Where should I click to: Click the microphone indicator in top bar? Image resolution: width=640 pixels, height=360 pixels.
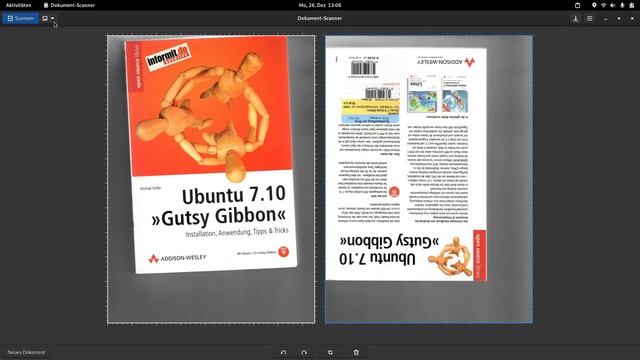coord(622,5)
